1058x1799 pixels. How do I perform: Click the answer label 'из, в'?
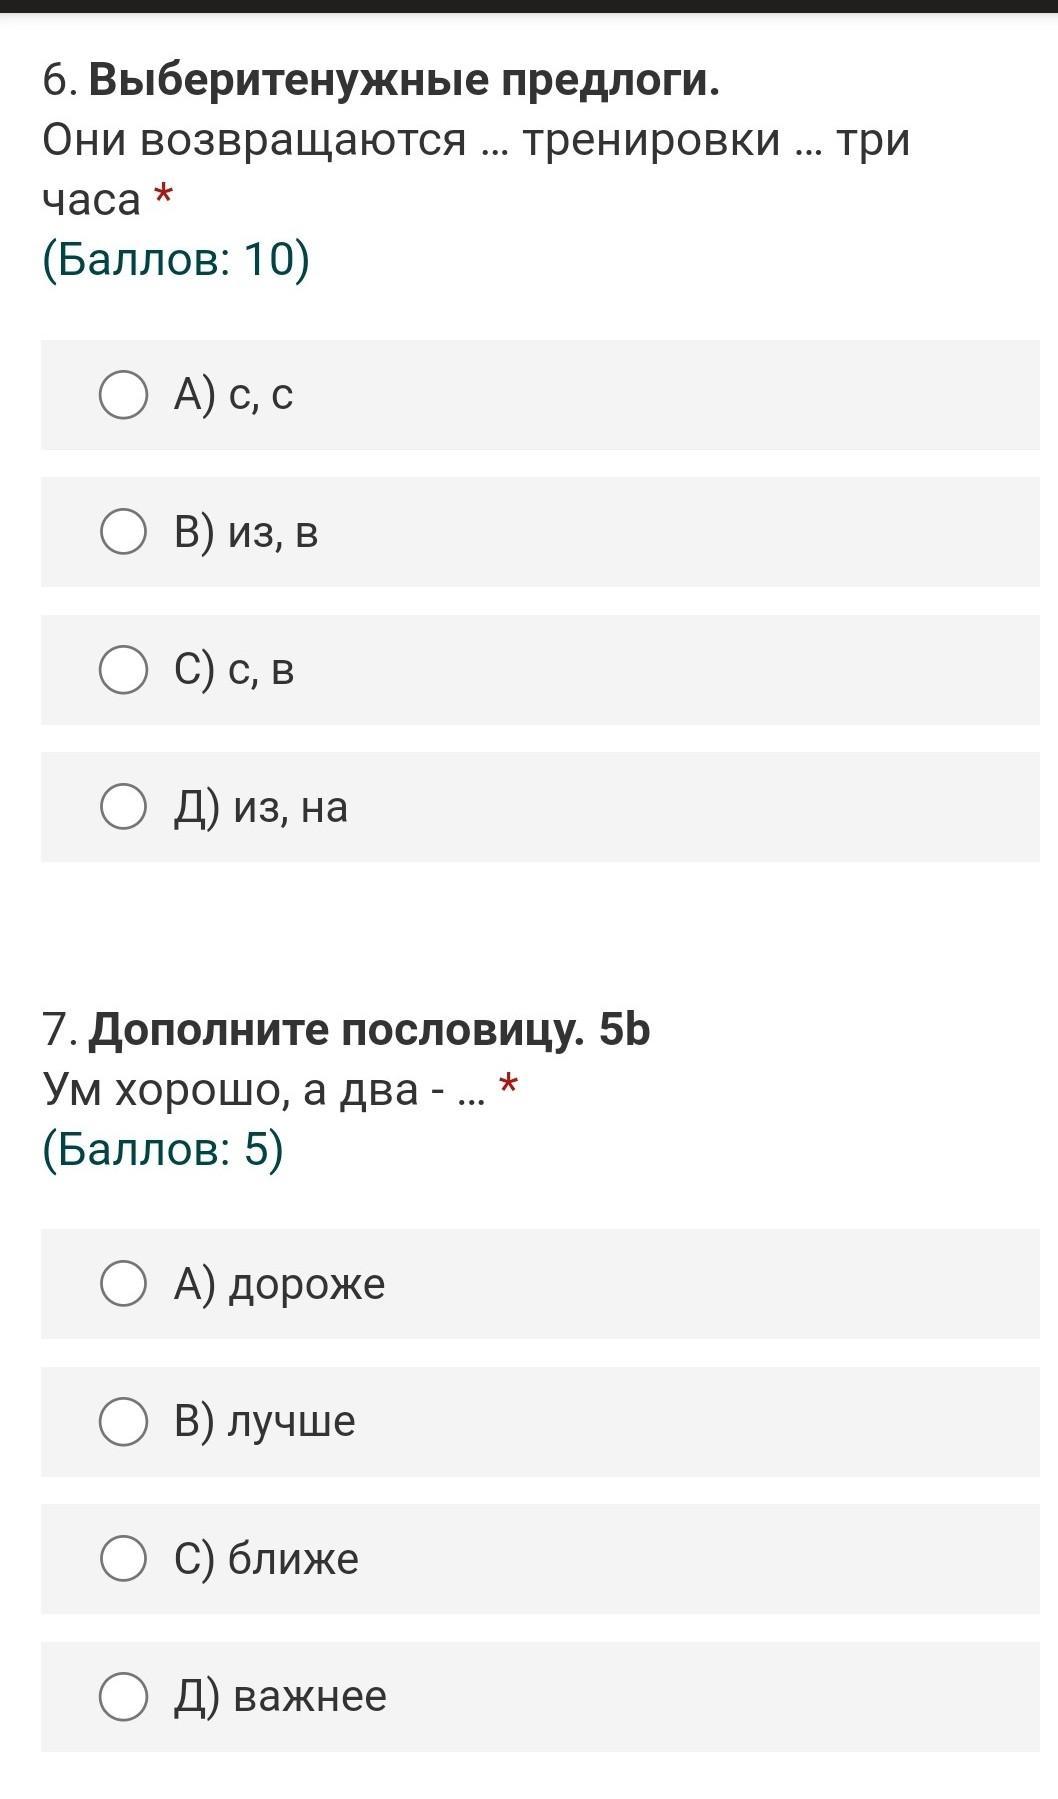(272, 532)
